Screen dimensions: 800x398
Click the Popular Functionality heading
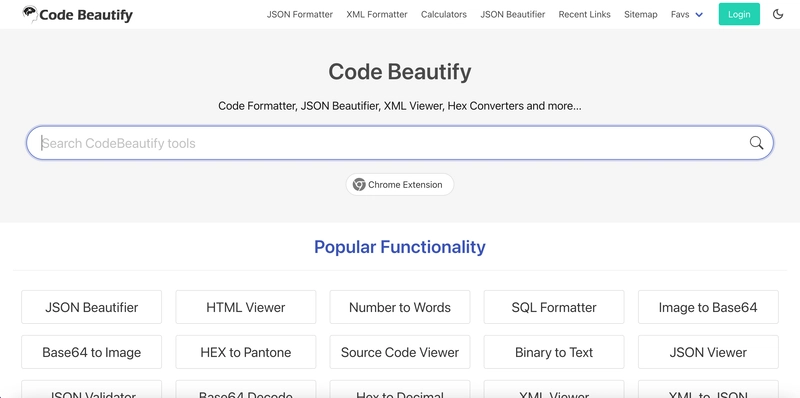pos(399,247)
